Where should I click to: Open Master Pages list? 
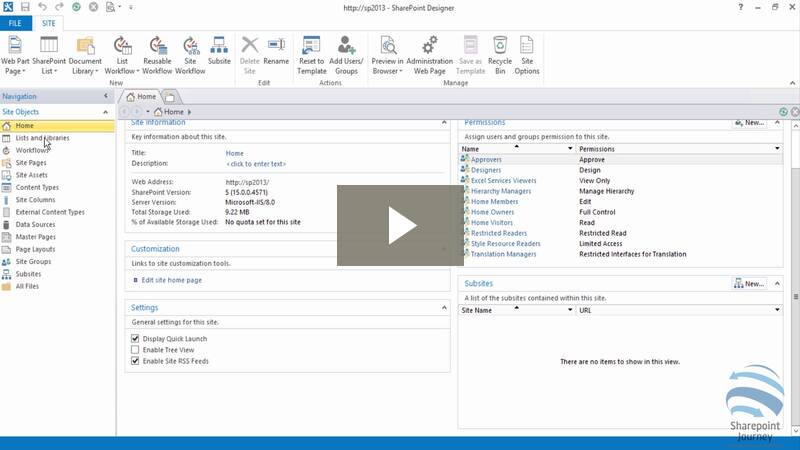[36, 237]
